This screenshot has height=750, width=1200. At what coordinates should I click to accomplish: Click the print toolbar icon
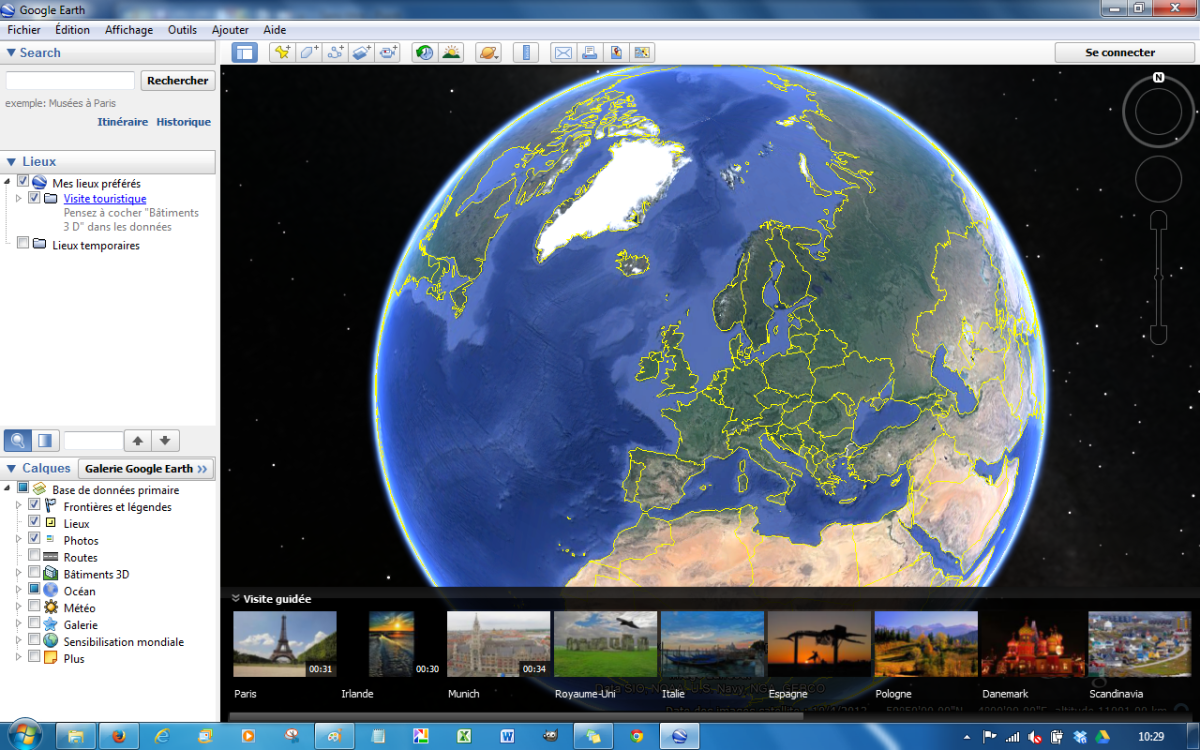pyautogui.click(x=590, y=53)
